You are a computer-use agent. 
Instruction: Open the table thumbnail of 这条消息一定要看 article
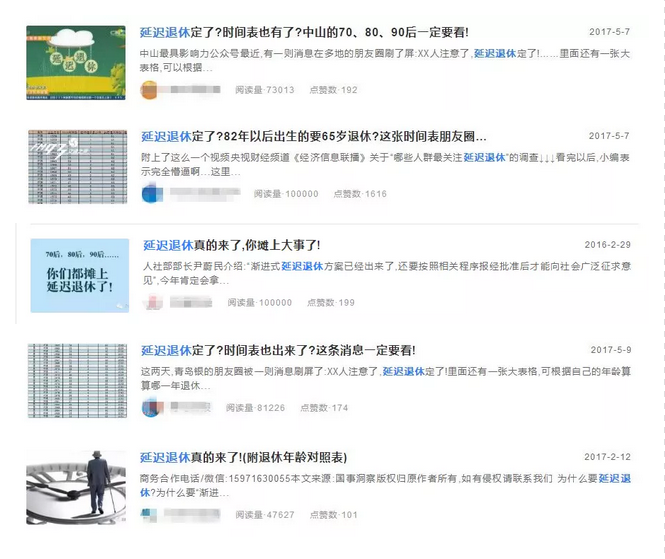tap(76, 381)
